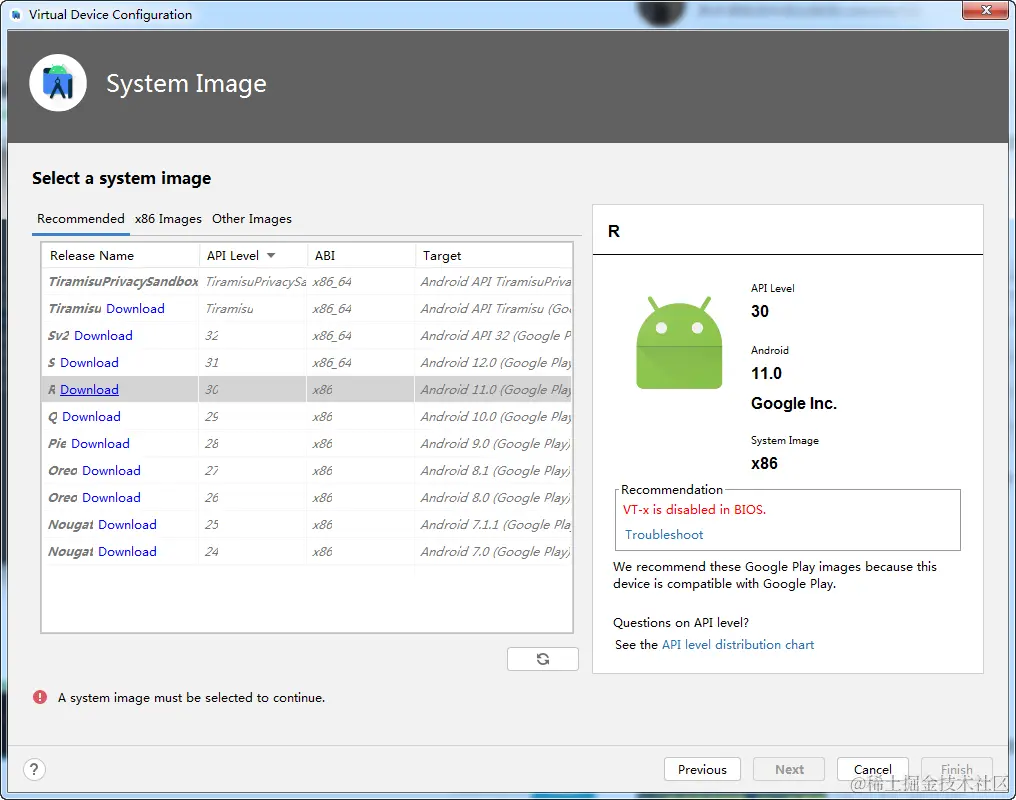Download the Sv2 system image
The image size is (1016, 800).
pos(103,336)
